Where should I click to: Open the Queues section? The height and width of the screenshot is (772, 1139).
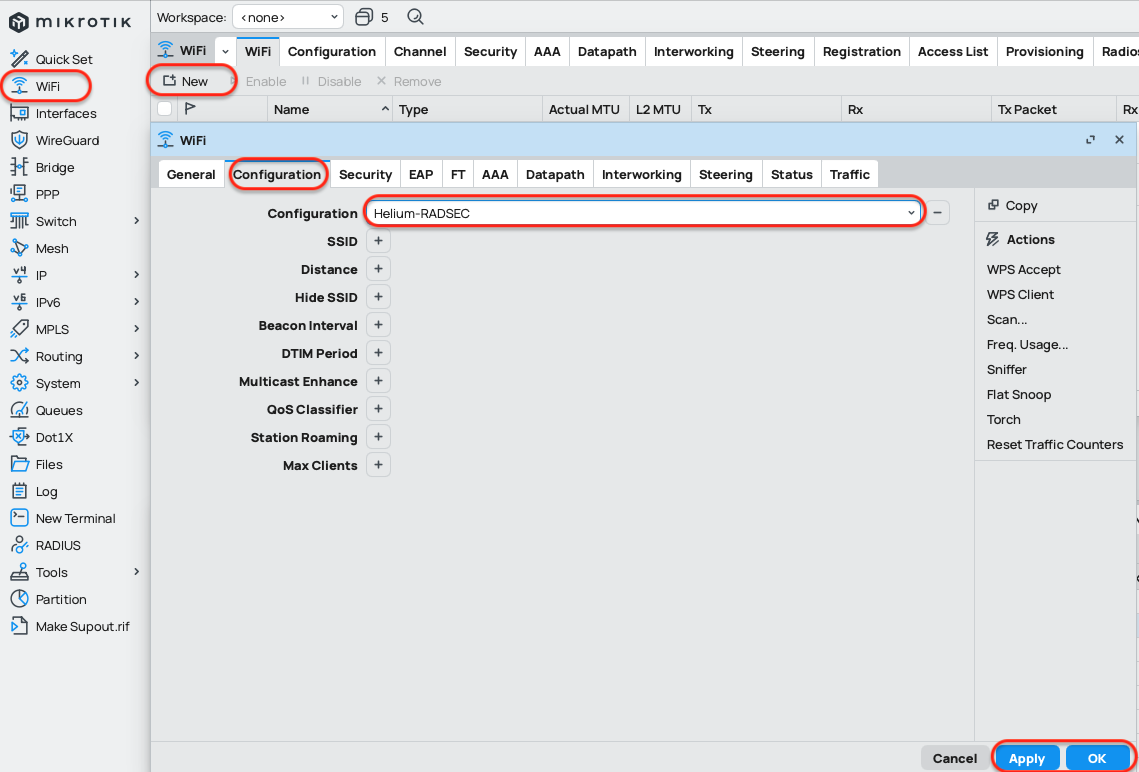point(59,410)
